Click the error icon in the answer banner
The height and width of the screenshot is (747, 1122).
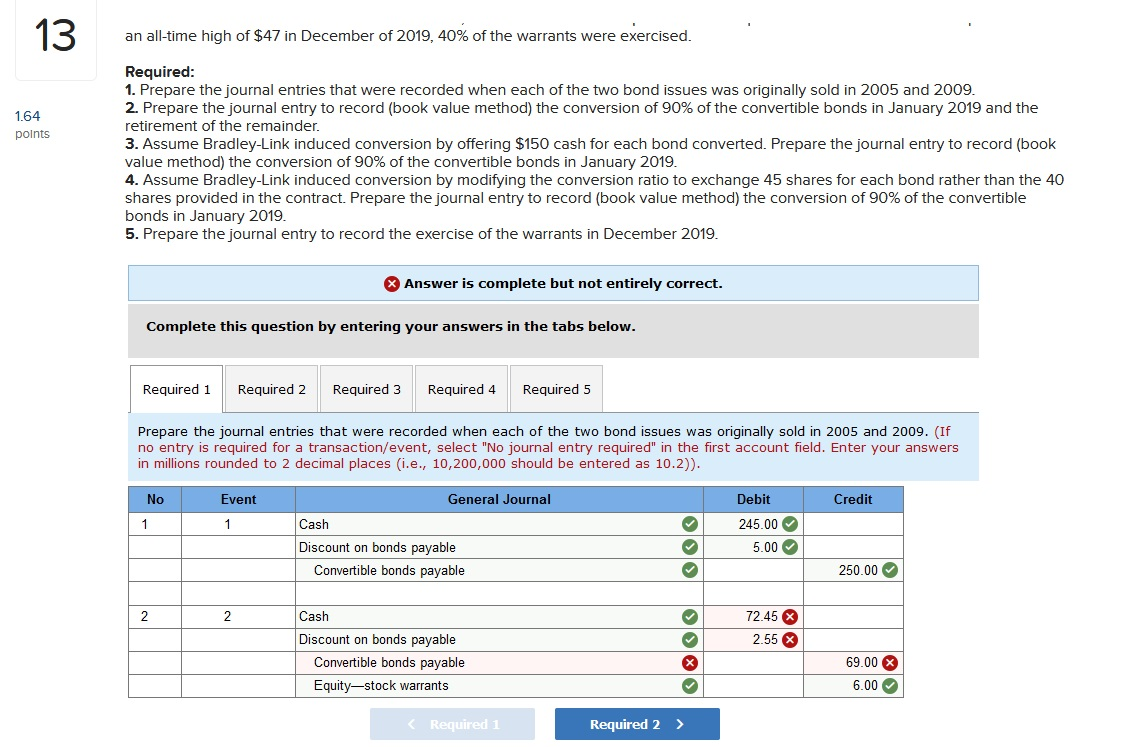390,283
